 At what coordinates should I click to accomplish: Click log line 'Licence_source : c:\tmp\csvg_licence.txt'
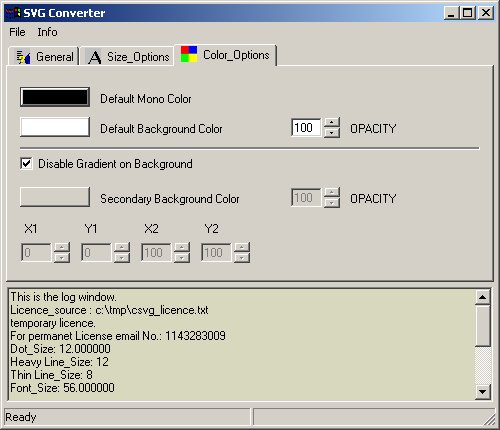109,310
